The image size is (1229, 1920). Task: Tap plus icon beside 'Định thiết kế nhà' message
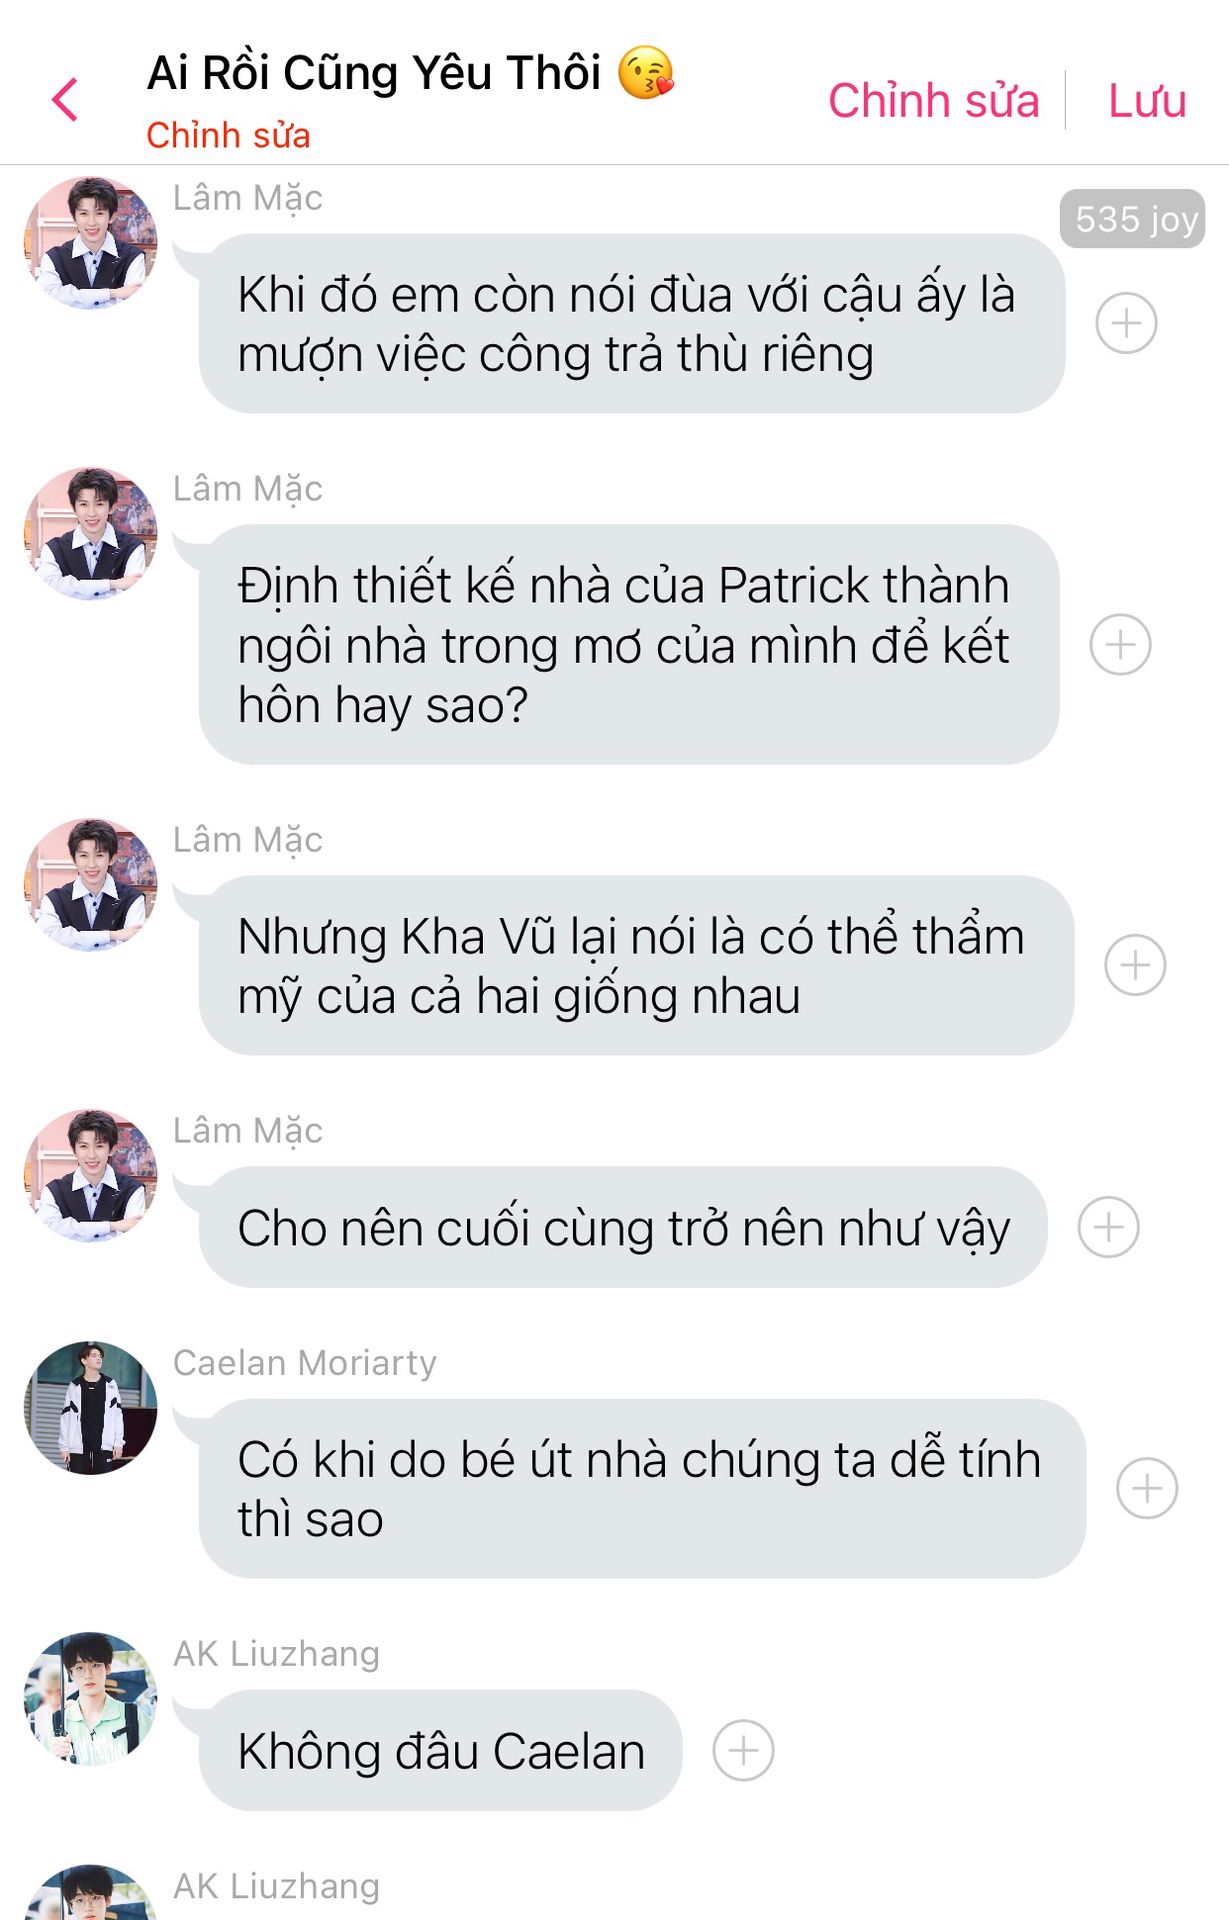(1120, 644)
